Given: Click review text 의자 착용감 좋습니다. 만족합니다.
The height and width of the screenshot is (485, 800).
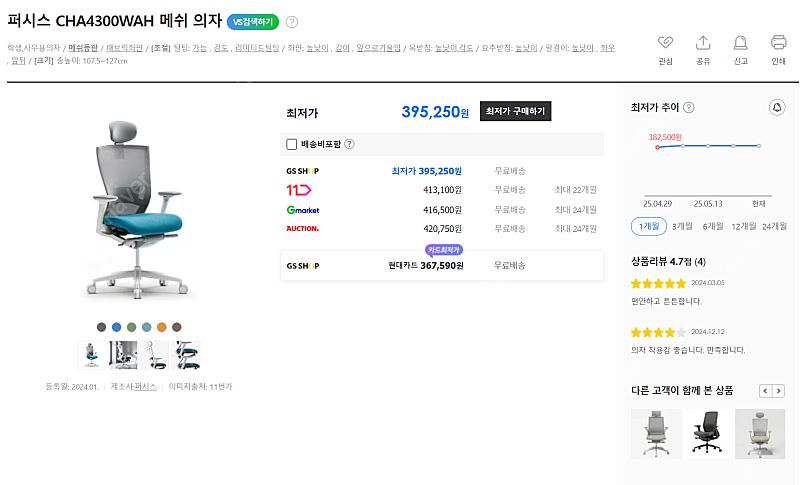Looking at the screenshot, I should coord(688,350).
